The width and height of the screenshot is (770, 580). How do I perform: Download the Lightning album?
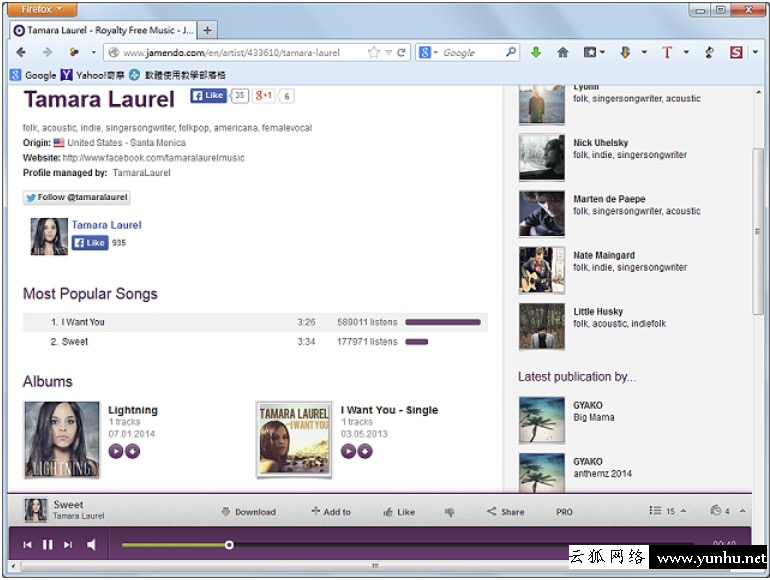pos(133,451)
